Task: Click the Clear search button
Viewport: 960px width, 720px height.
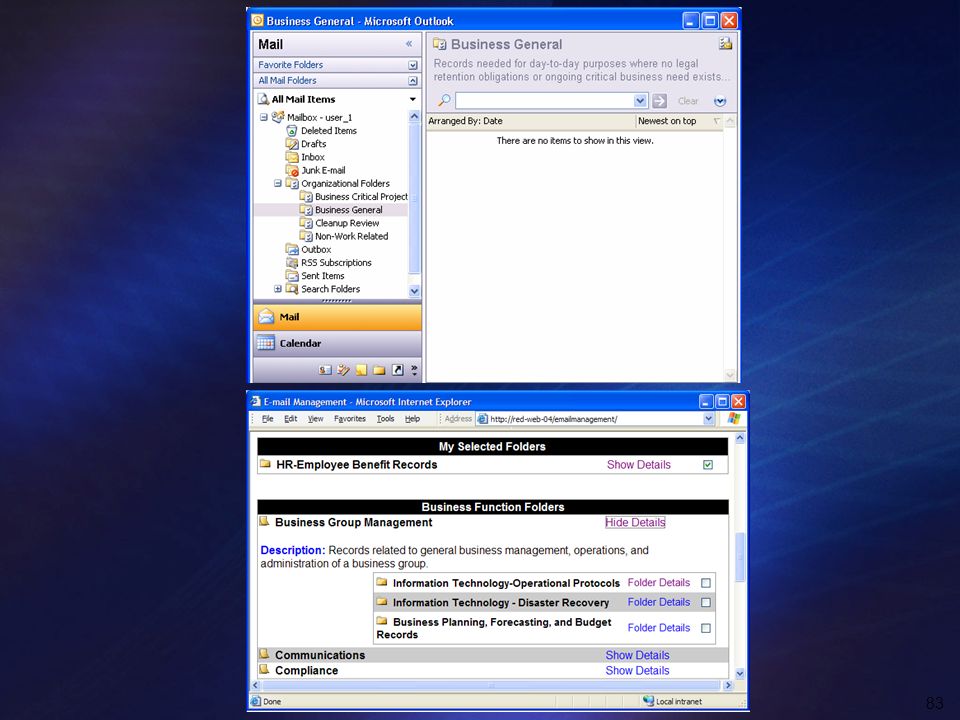Action: click(688, 101)
